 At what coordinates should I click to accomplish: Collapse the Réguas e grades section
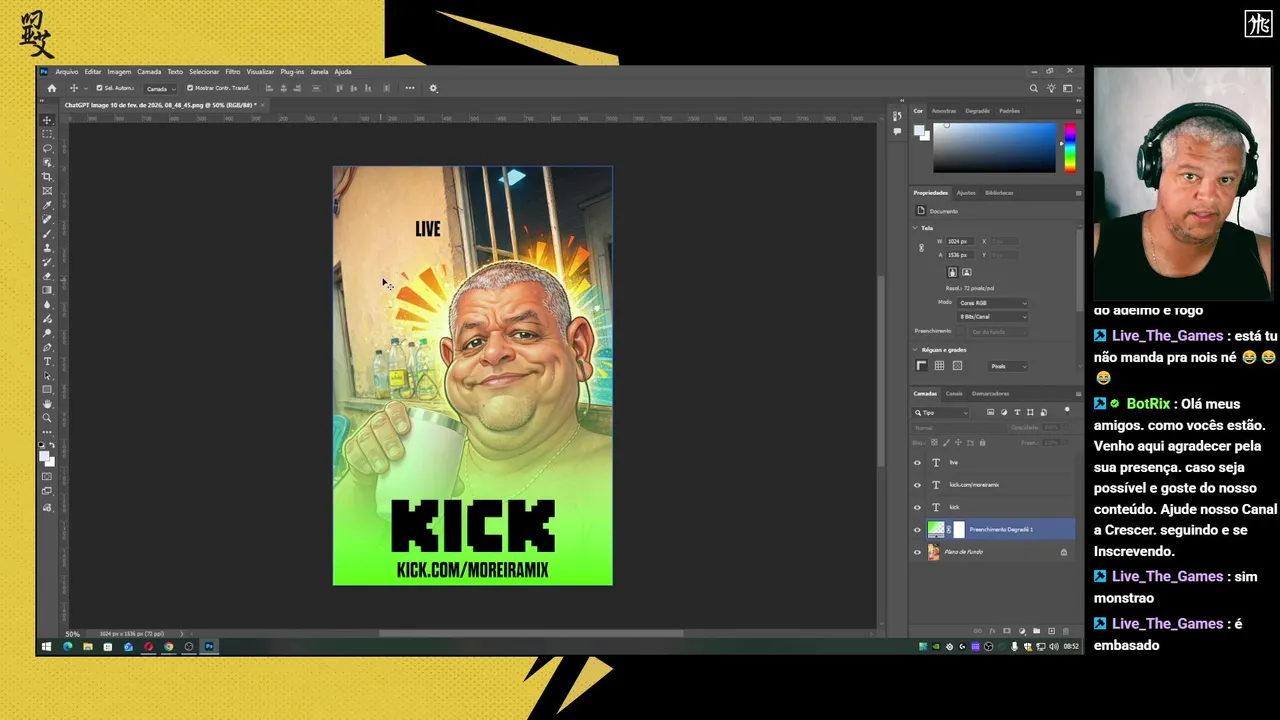coord(916,350)
